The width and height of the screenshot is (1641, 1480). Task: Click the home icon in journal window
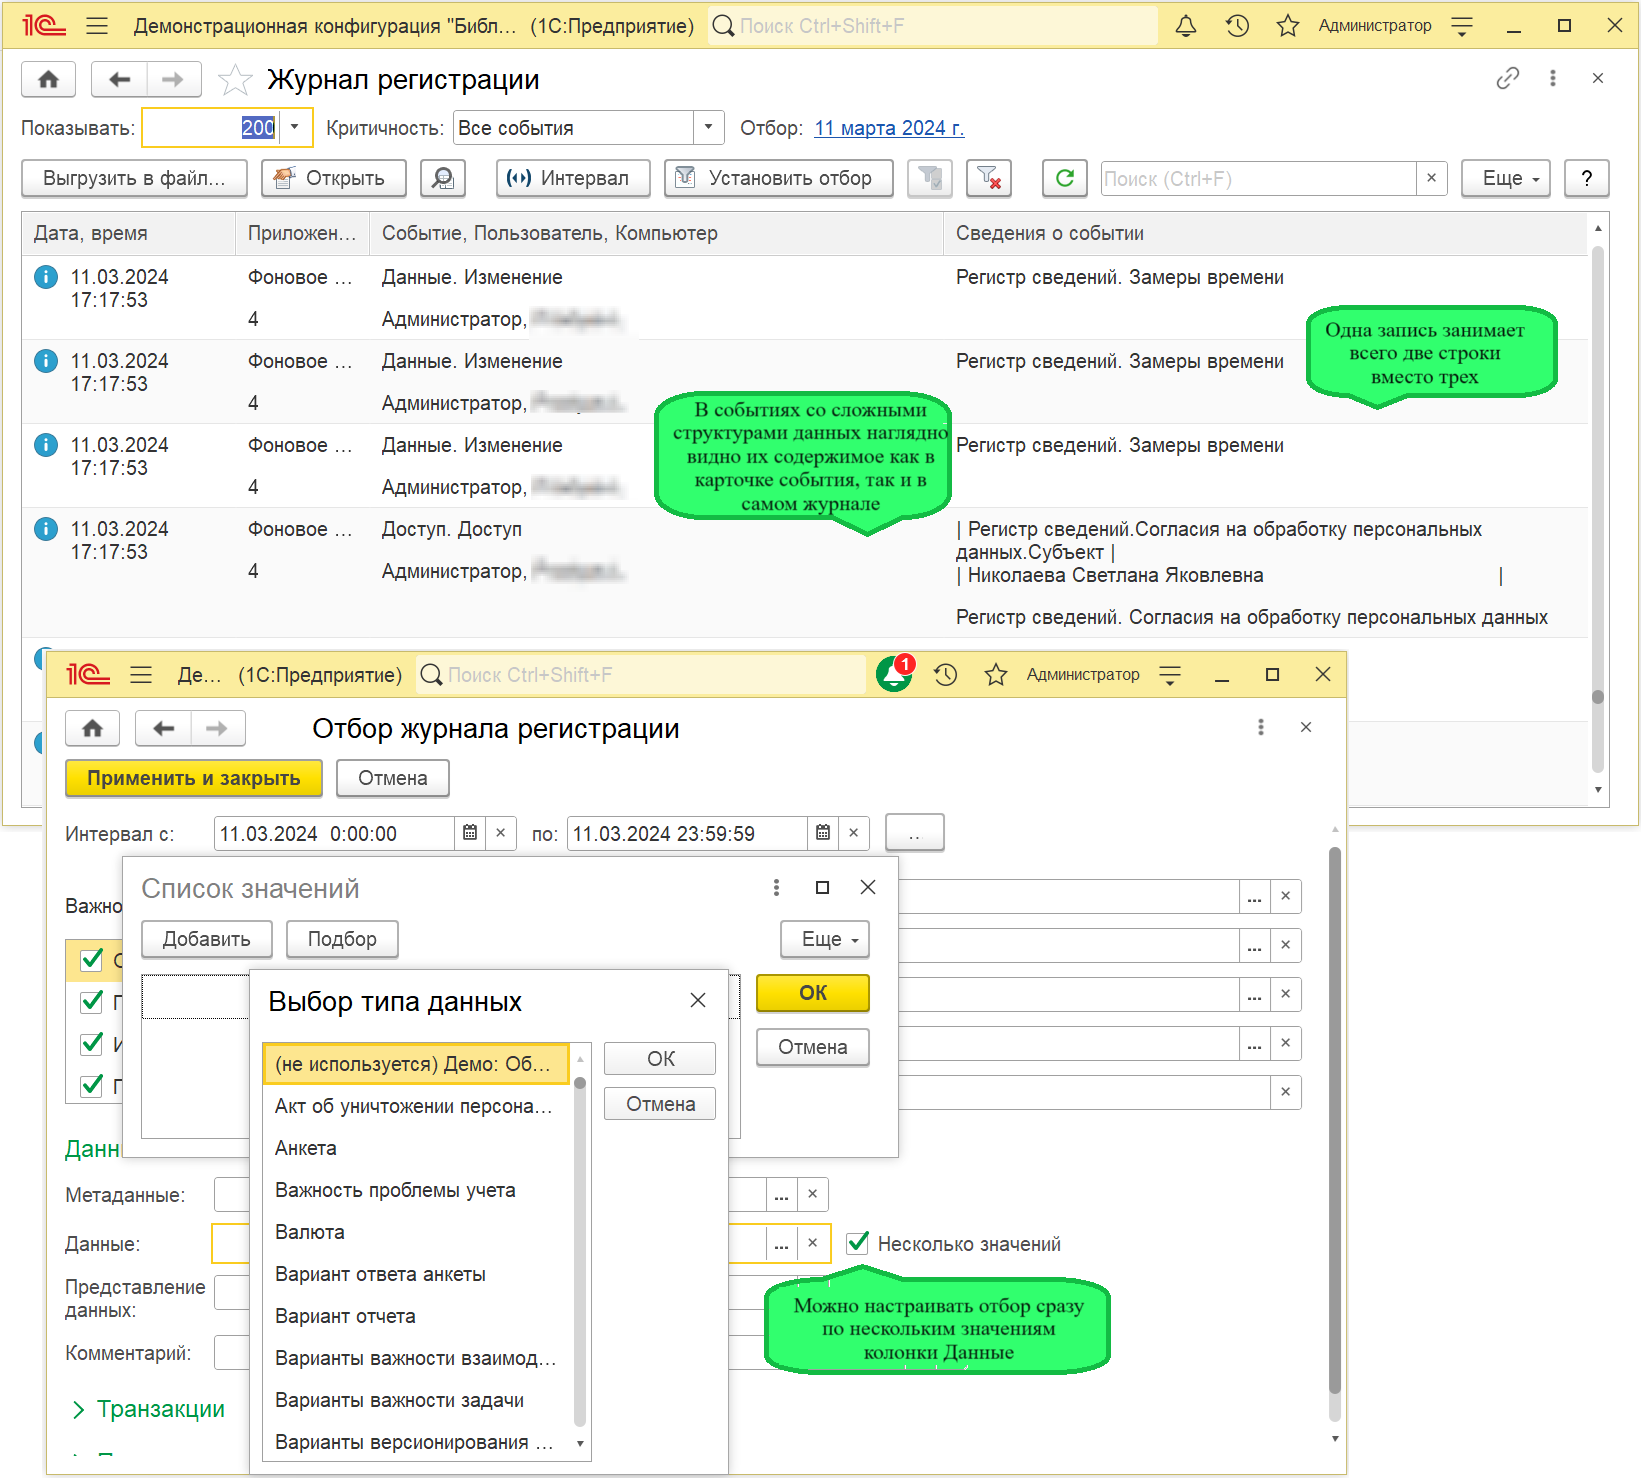(x=48, y=80)
